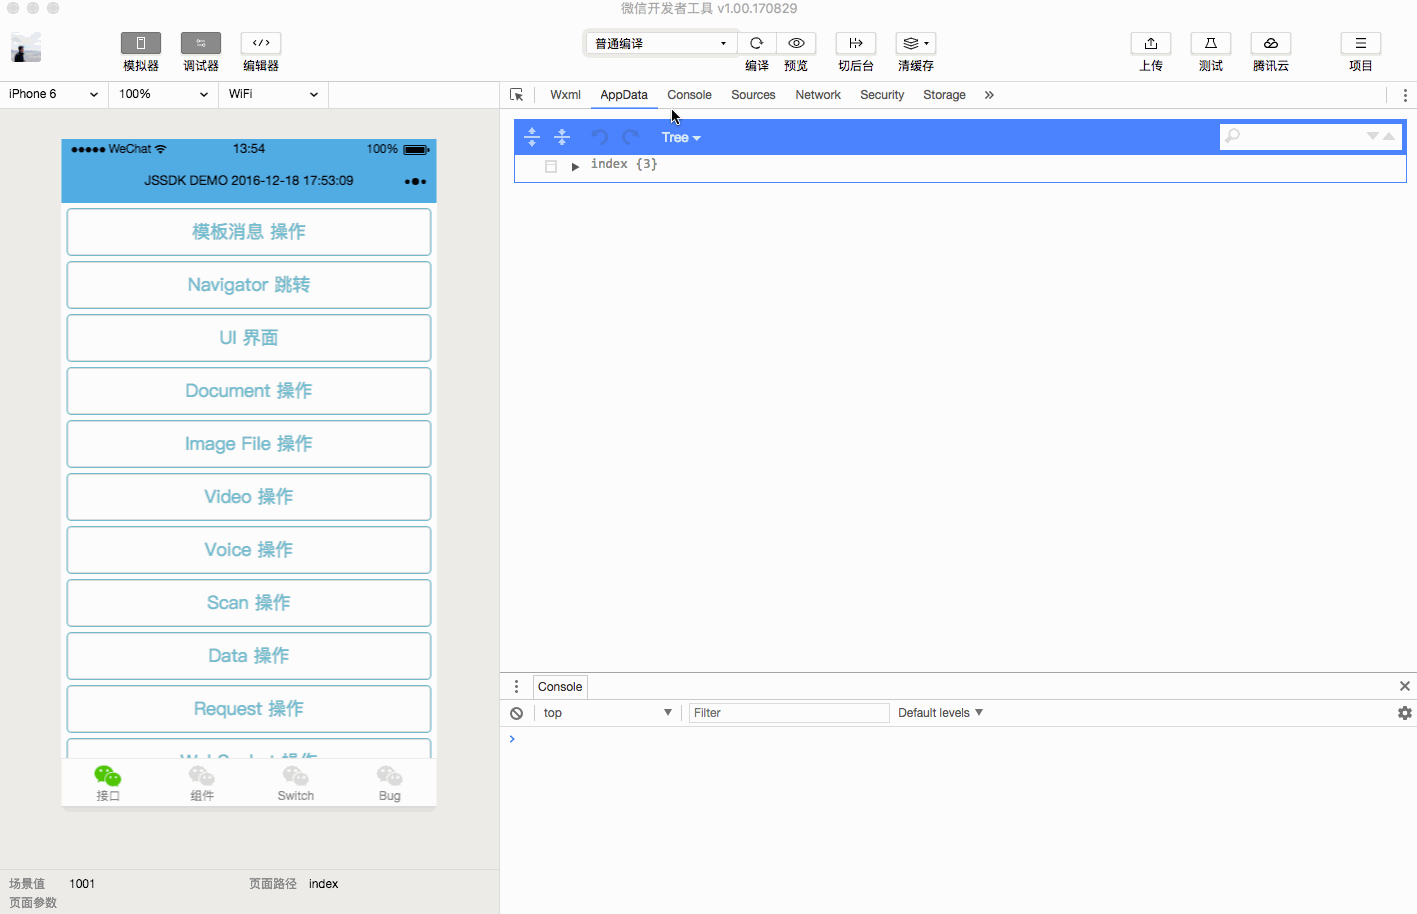Viewport: 1417px width, 914px height.
Task: Switch to the Sources tab
Action: click(x=753, y=94)
